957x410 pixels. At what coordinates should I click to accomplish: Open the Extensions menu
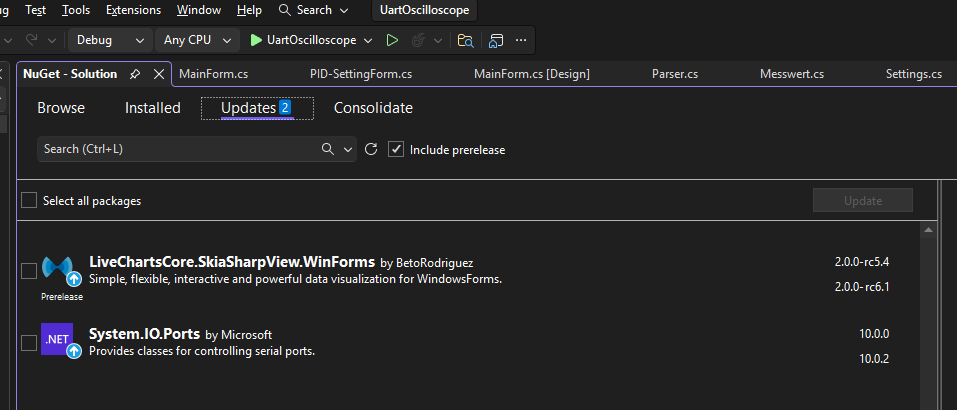pos(134,10)
